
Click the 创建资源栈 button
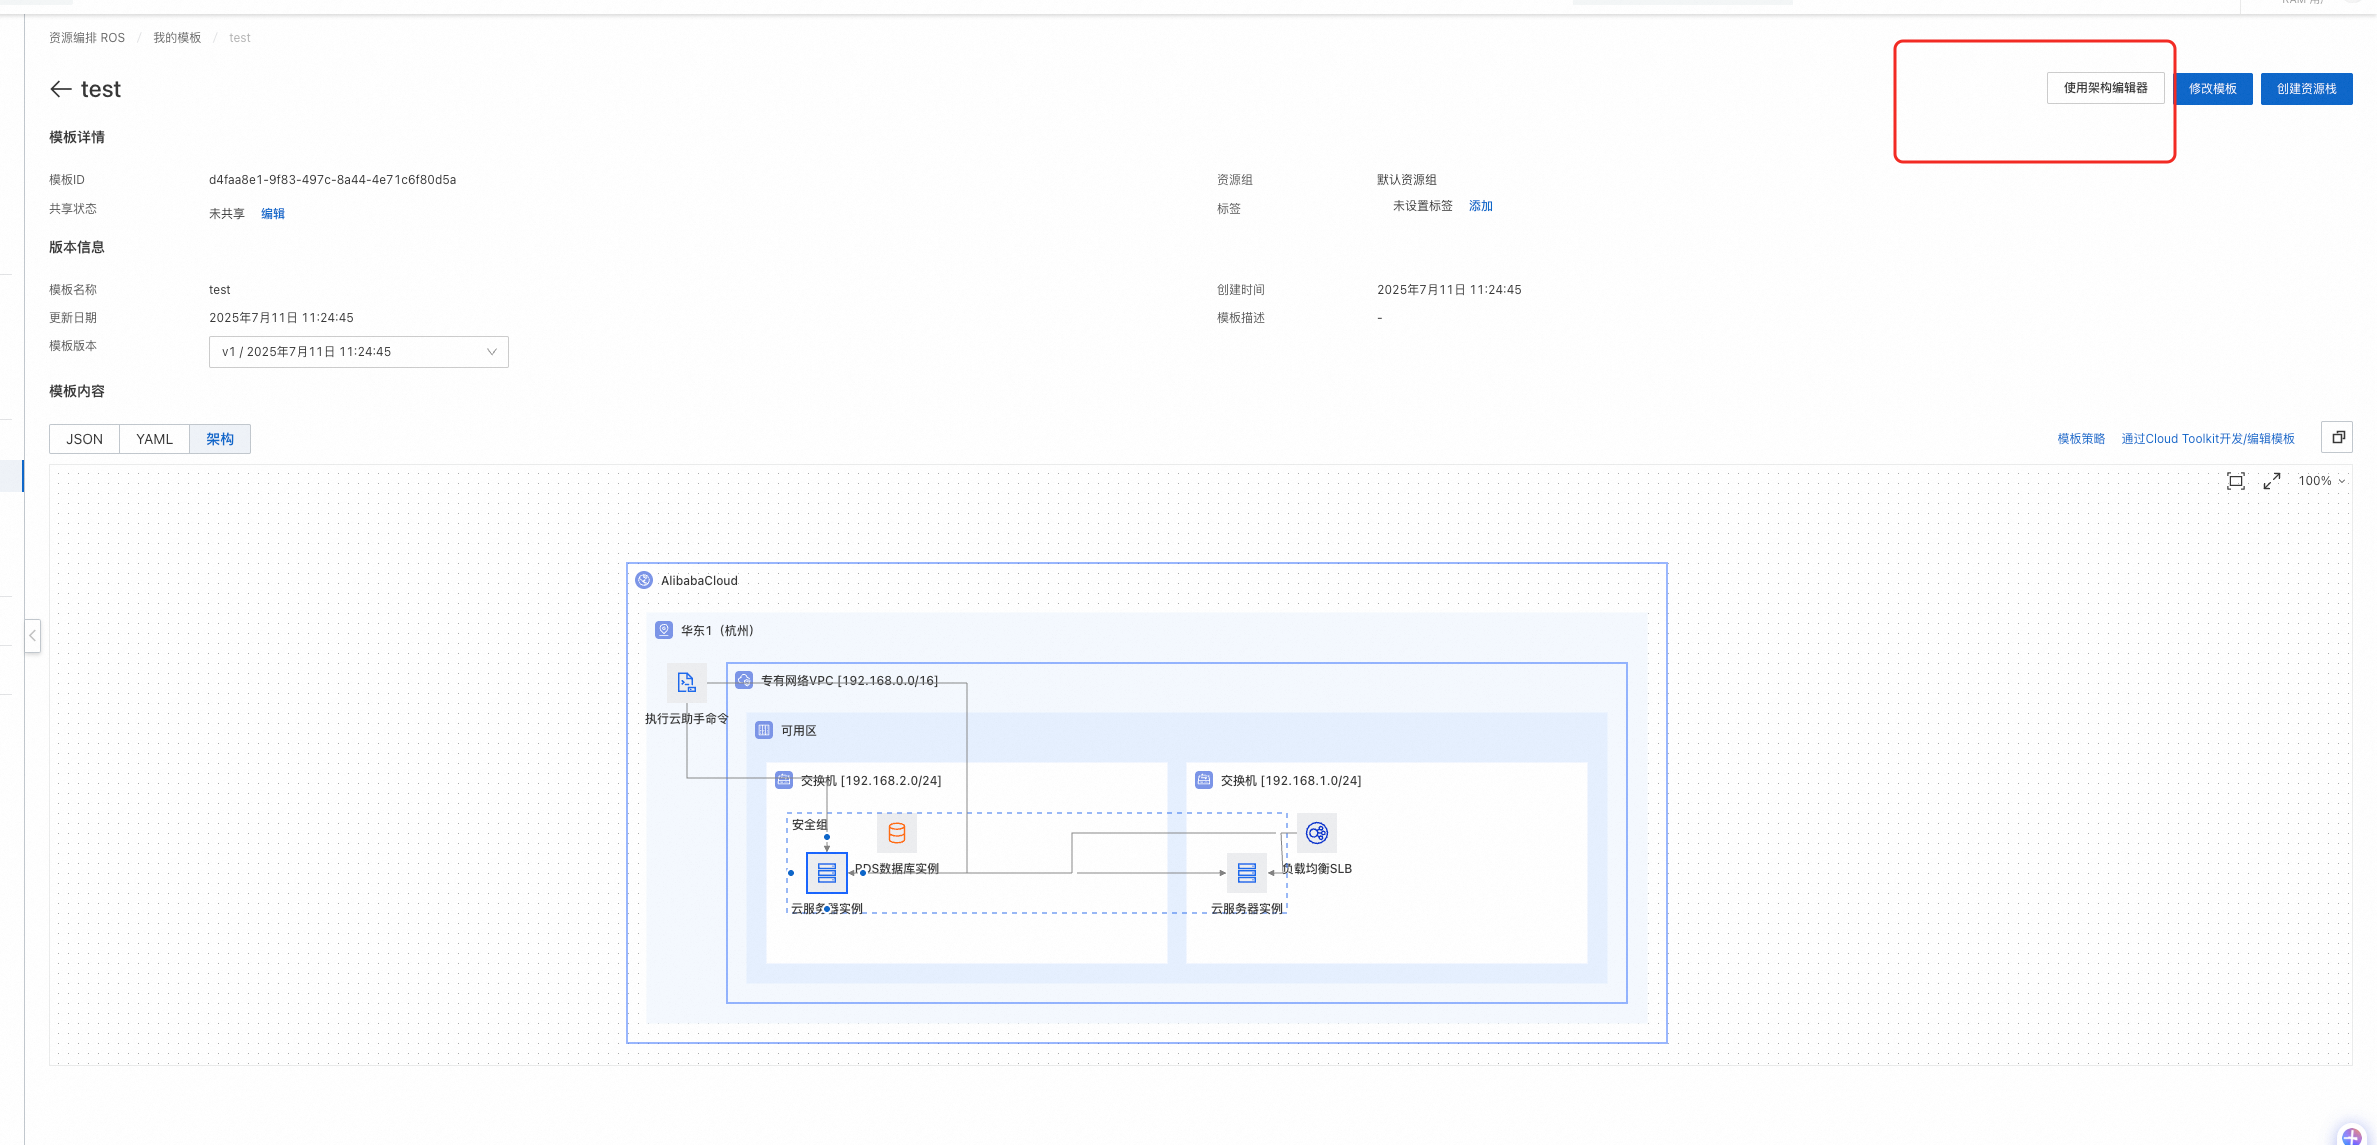(x=2306, y=89)
